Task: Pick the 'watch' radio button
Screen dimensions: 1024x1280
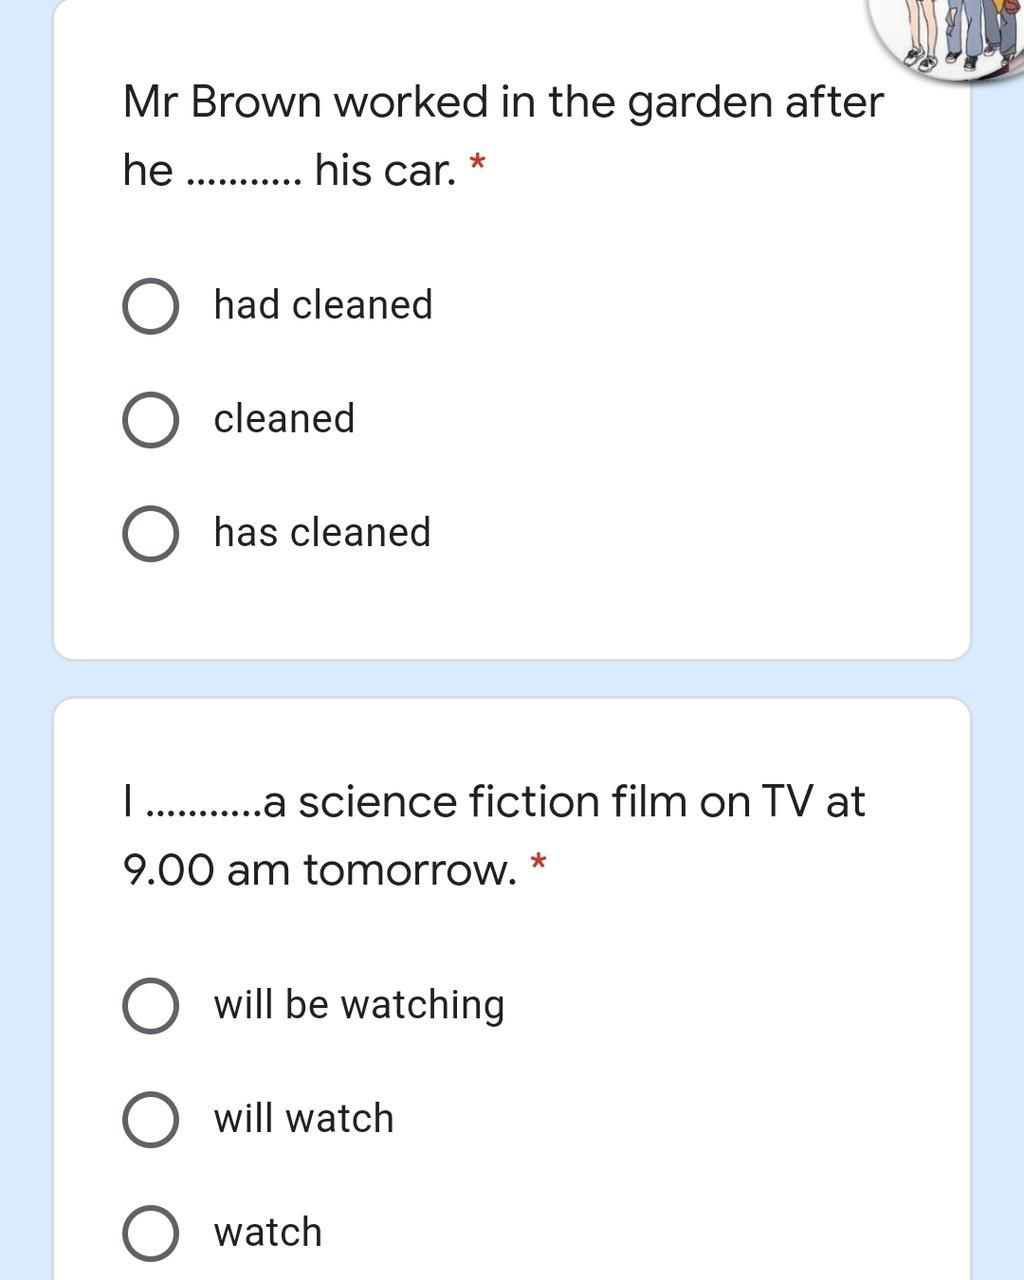Action: click(151, 1234)
